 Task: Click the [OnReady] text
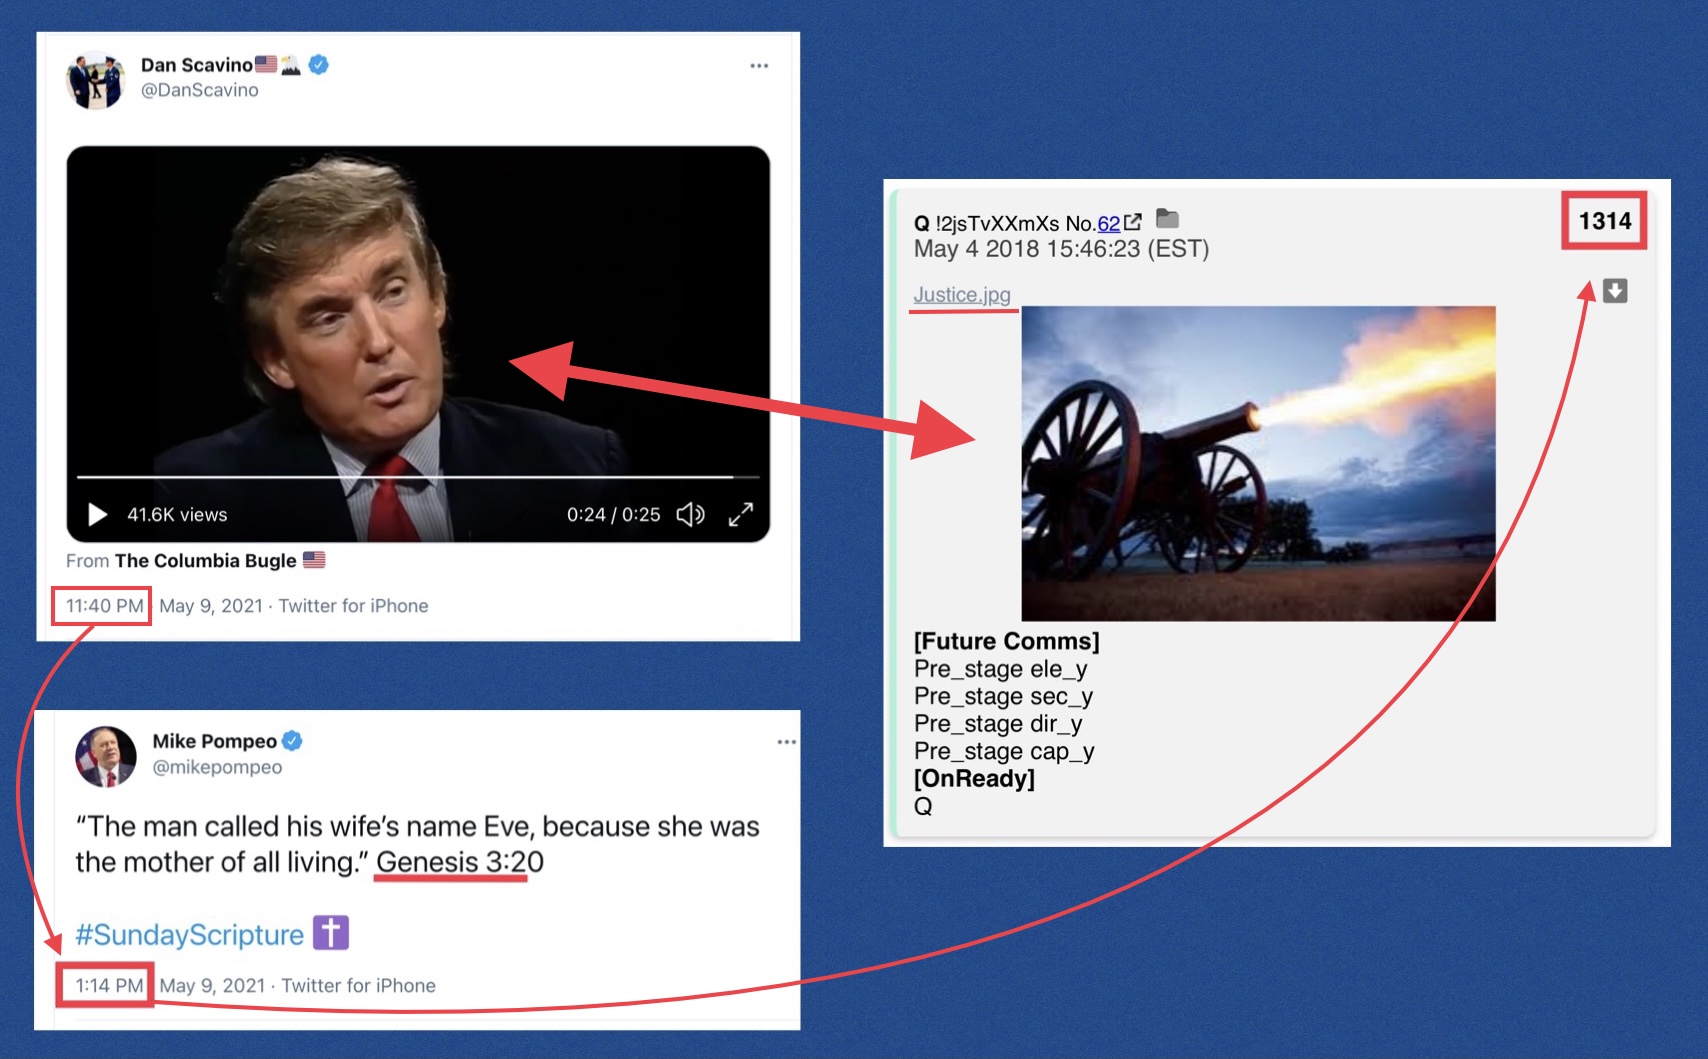coord(974,779)
